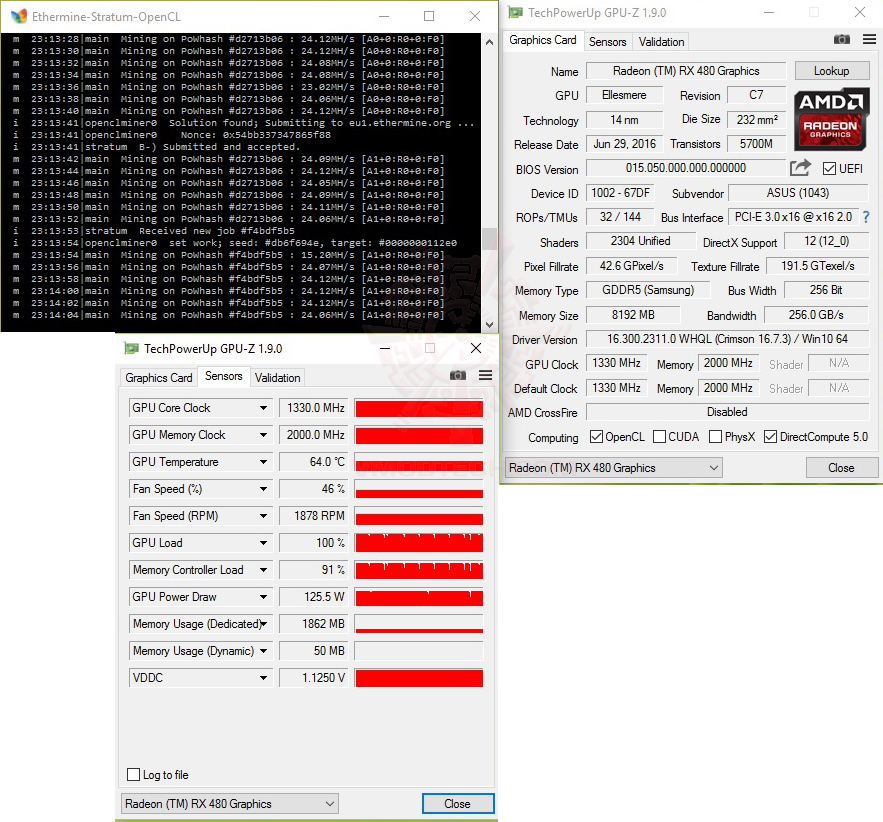Enable the Log to file checkbox

(133, 775)
